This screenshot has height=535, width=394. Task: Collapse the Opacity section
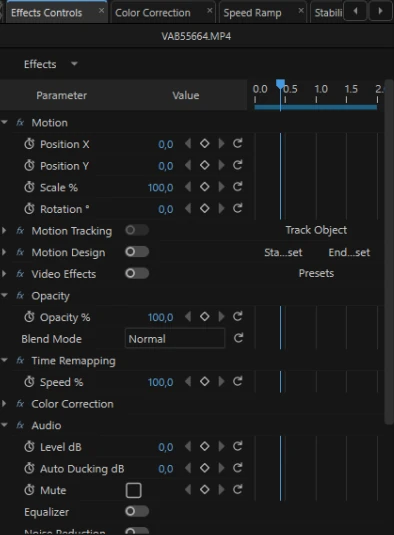click(x=4, y=295)
